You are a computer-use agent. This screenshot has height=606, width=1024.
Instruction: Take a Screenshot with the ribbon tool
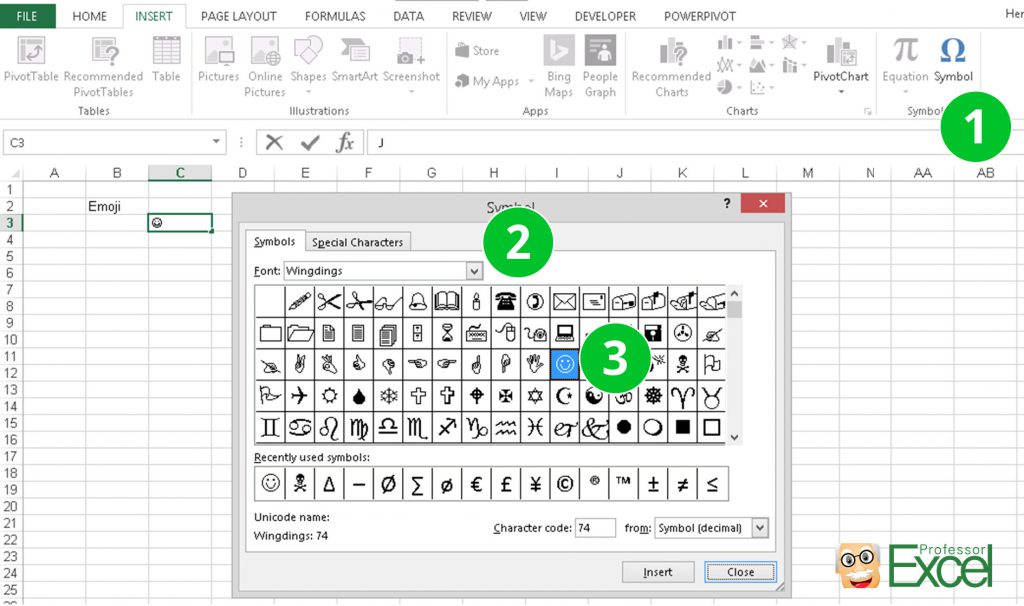pos(411,62)
